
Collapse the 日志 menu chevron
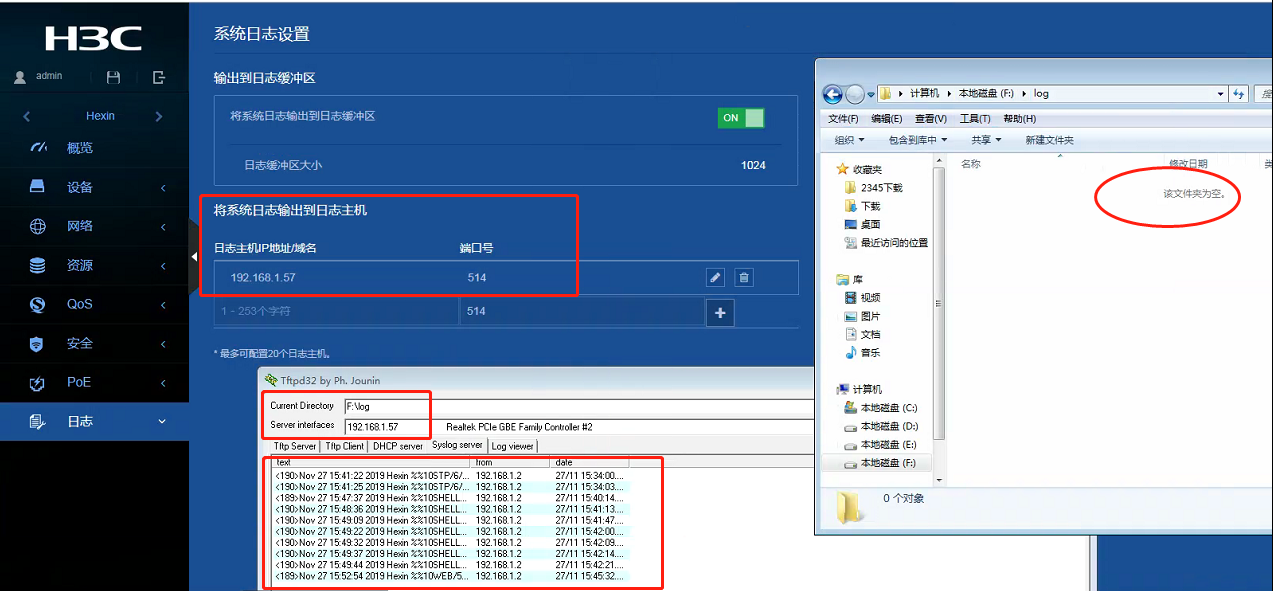[x=163, y=421]
